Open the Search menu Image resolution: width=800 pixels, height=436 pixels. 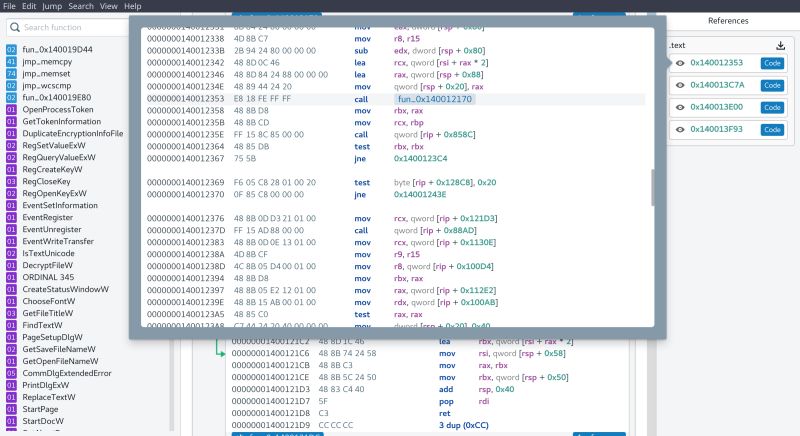[x=81, y=6]
